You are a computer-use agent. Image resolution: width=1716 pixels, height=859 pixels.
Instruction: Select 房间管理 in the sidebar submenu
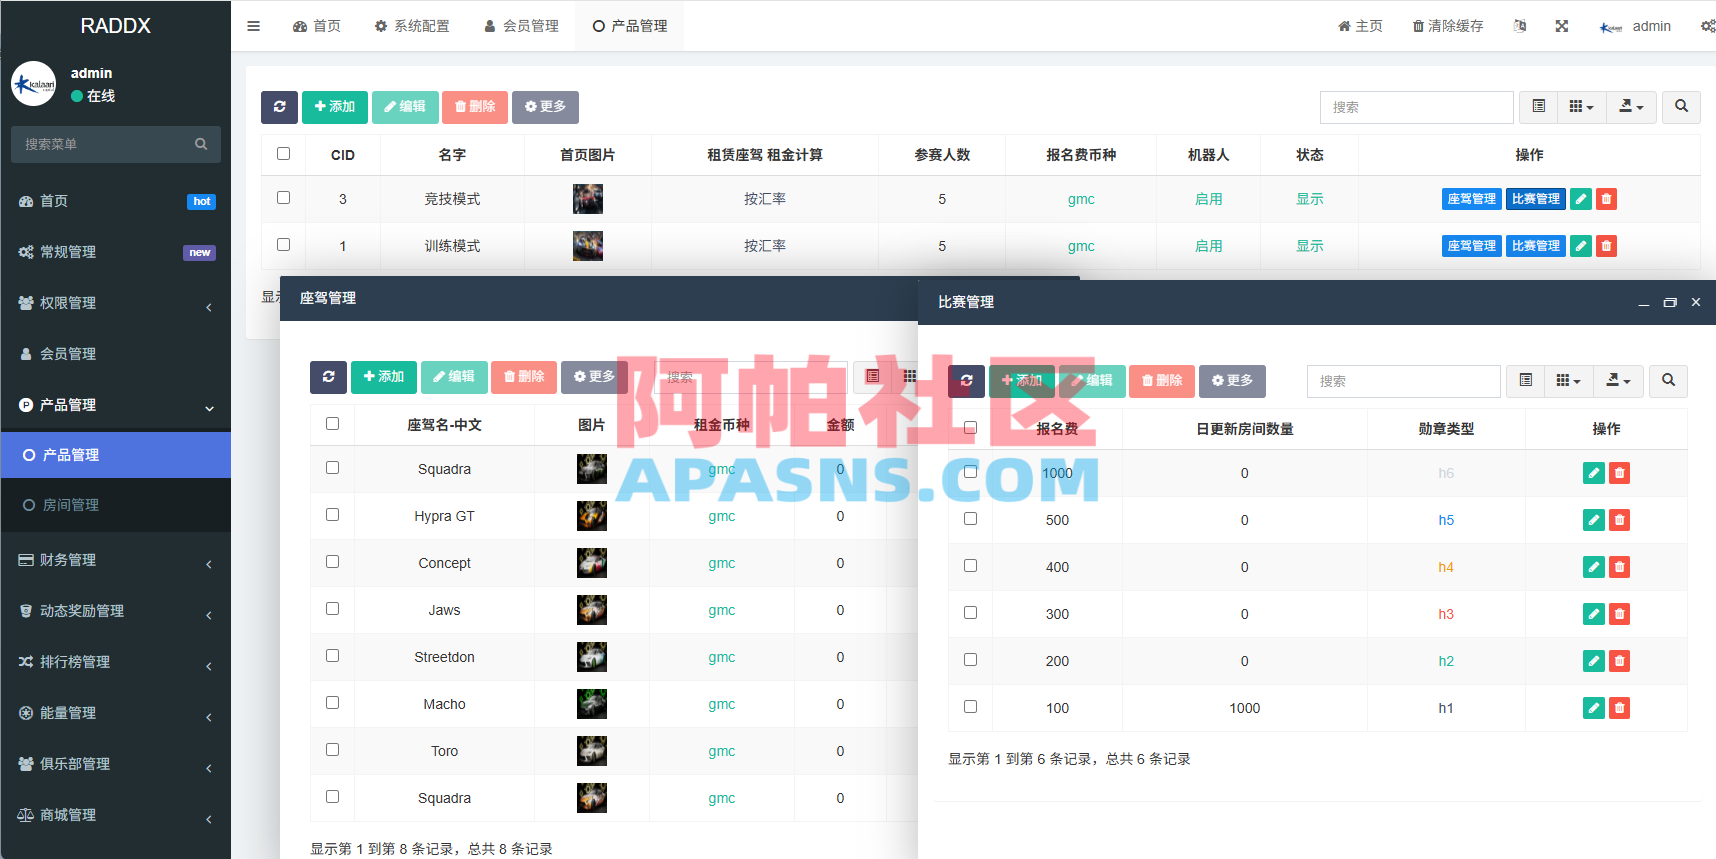click(116, 505)
